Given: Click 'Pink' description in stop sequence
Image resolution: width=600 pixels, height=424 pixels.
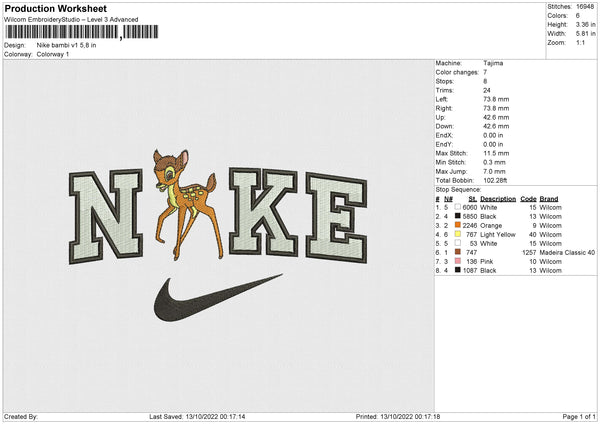Looking at the screenshot, I should [x=487, y=261].
